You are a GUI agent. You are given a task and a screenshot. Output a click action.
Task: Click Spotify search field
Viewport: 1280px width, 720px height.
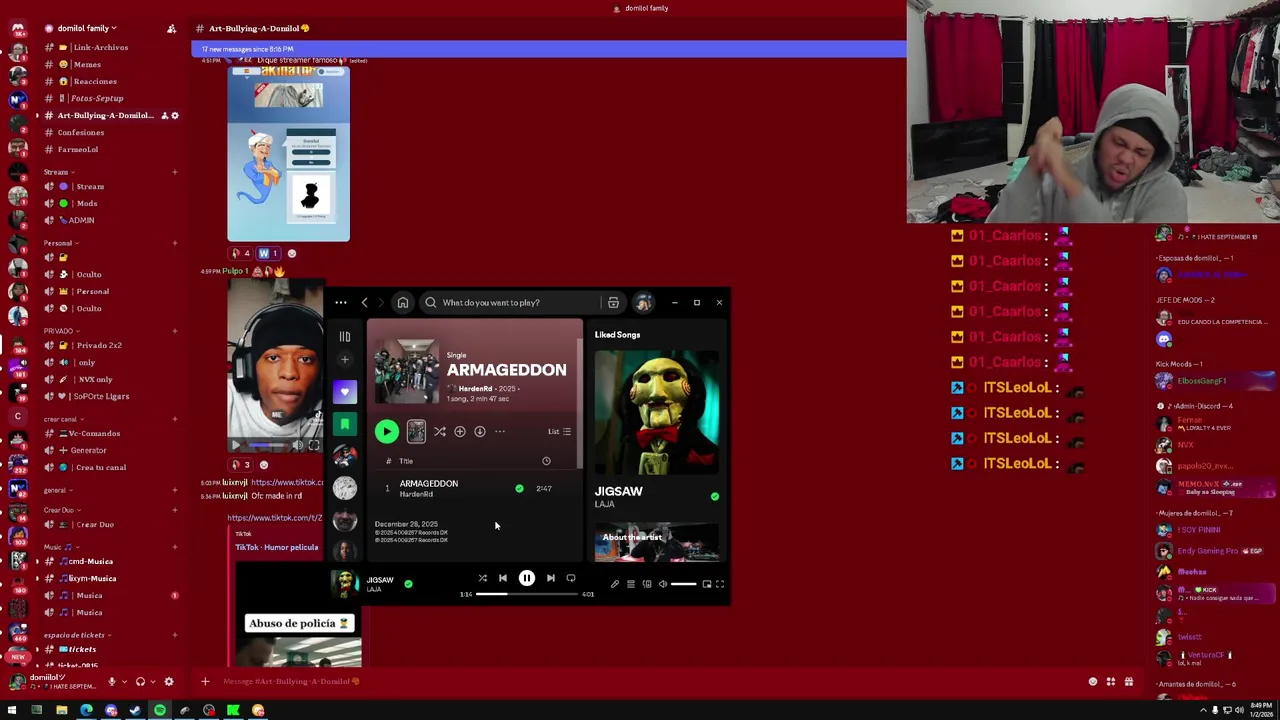514,302
